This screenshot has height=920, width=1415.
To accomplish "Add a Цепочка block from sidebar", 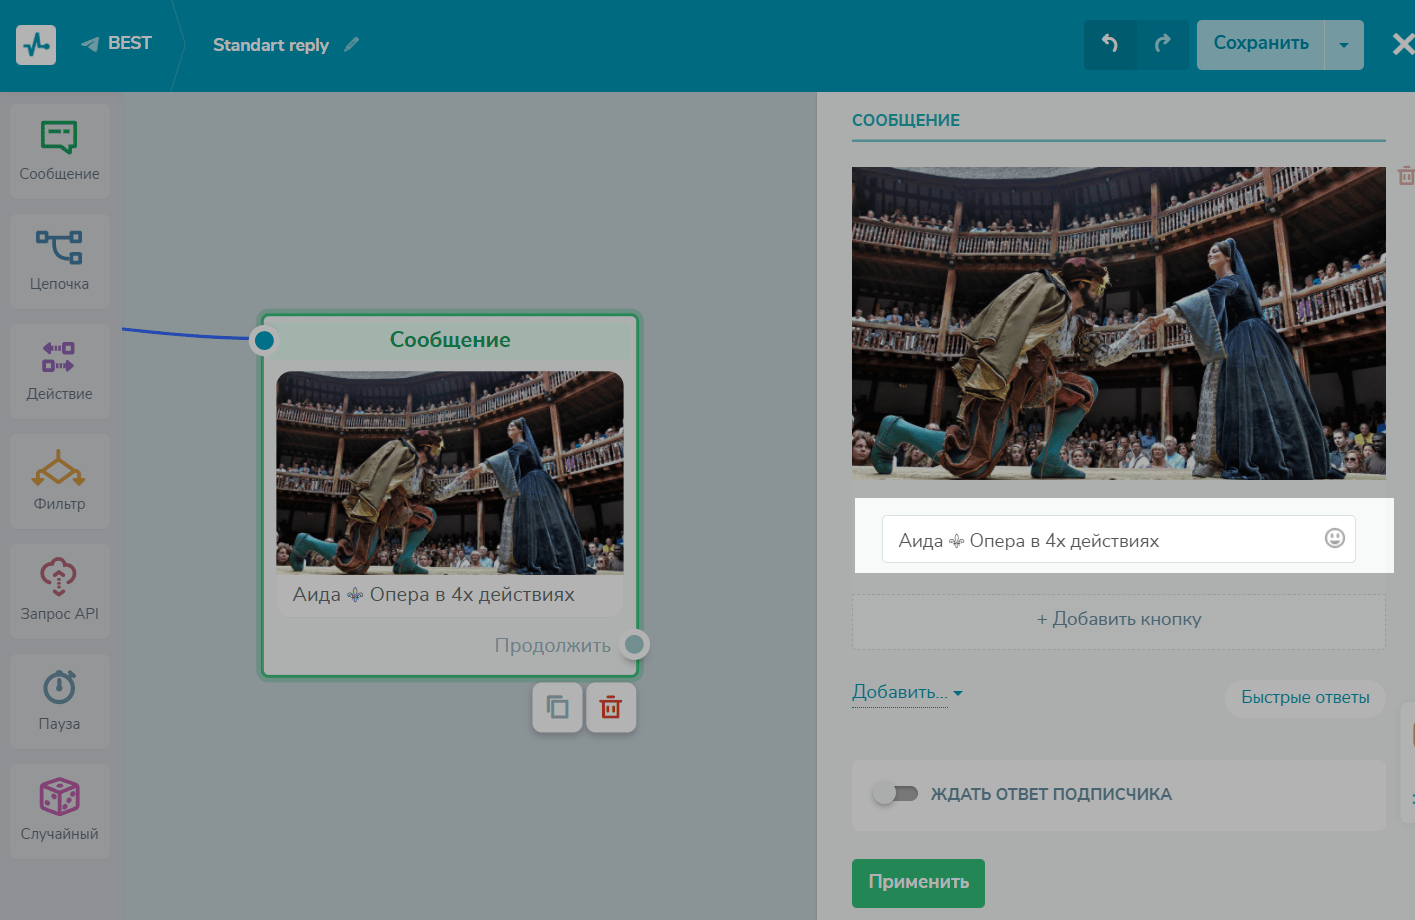I will pyautogui.click(x=60, y=261).
